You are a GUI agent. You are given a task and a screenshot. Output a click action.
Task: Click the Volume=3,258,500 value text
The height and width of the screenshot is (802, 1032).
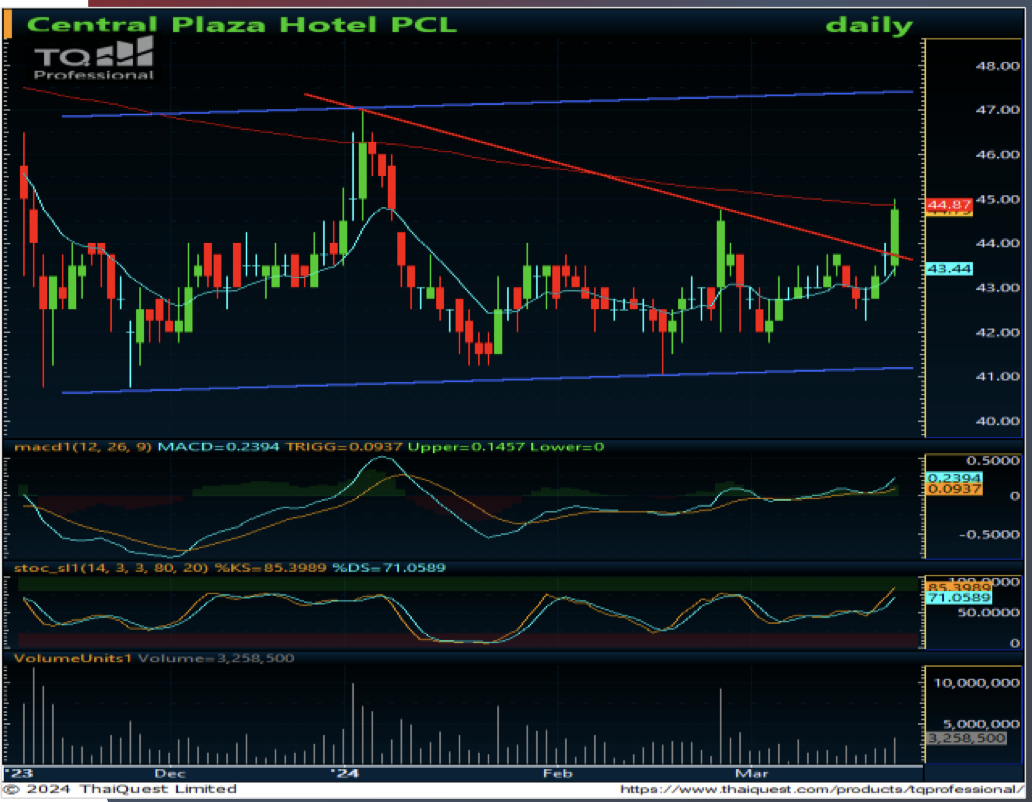tap(216, 658)
